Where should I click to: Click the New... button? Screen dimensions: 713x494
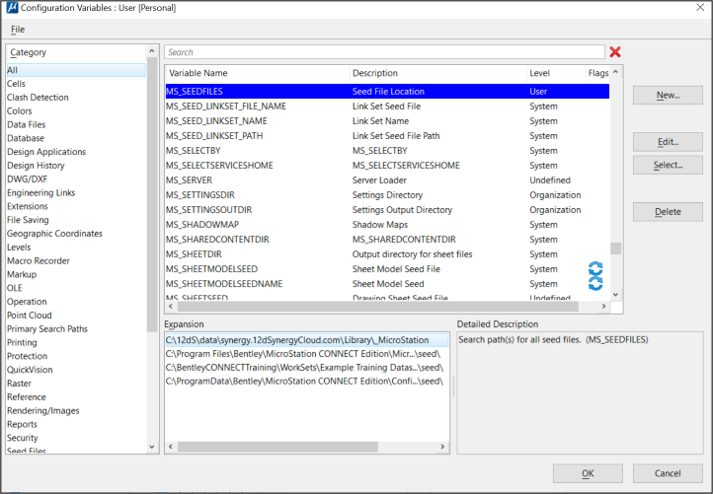tap(667, 95)
